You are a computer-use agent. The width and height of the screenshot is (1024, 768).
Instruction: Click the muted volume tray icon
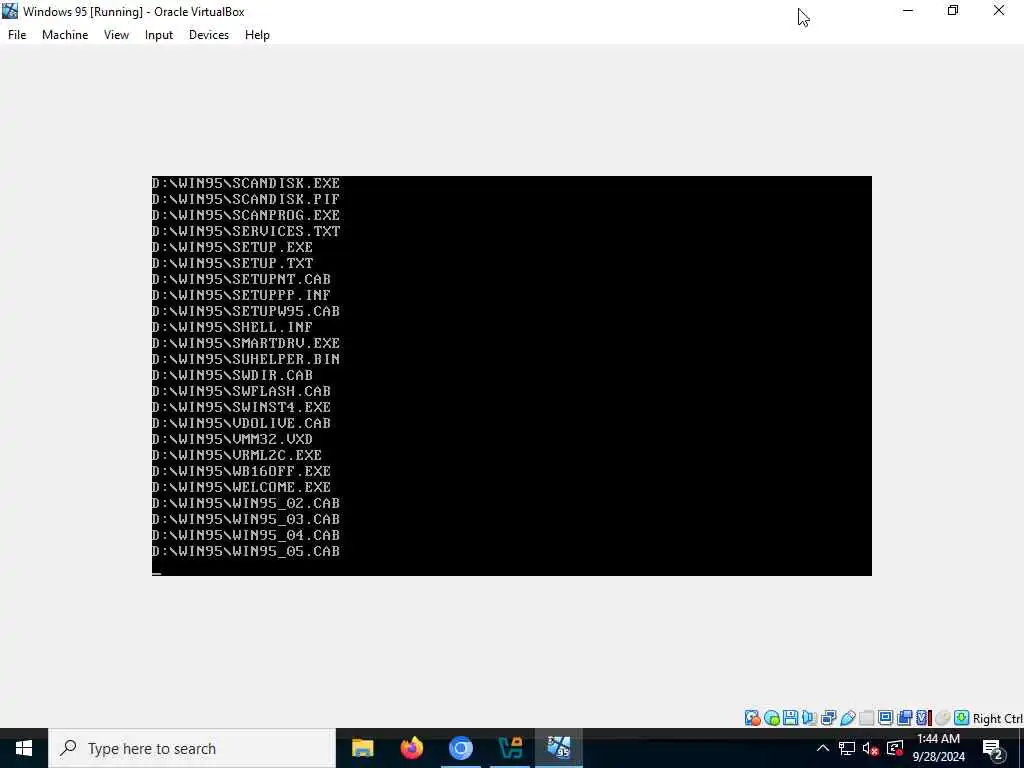871,748
